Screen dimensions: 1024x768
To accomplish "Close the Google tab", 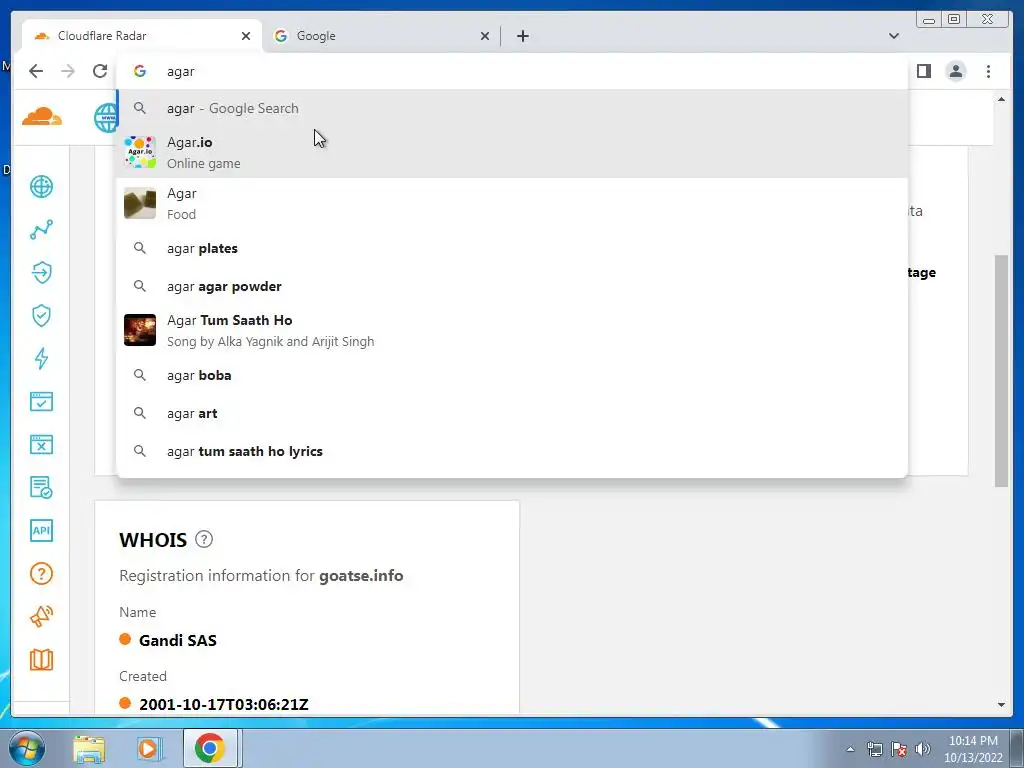I will (485, 36).
